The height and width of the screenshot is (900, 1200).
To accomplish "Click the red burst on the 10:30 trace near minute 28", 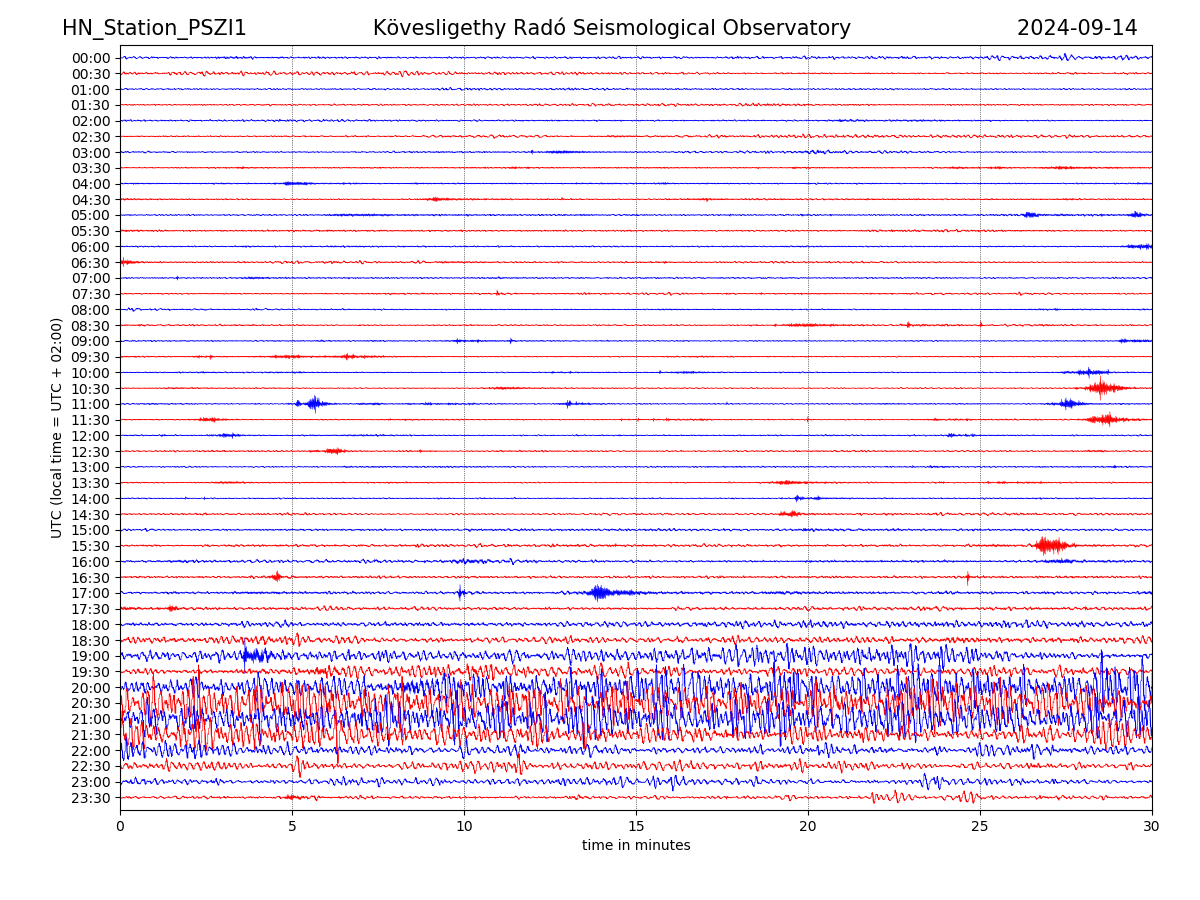I will [1102, 387].
